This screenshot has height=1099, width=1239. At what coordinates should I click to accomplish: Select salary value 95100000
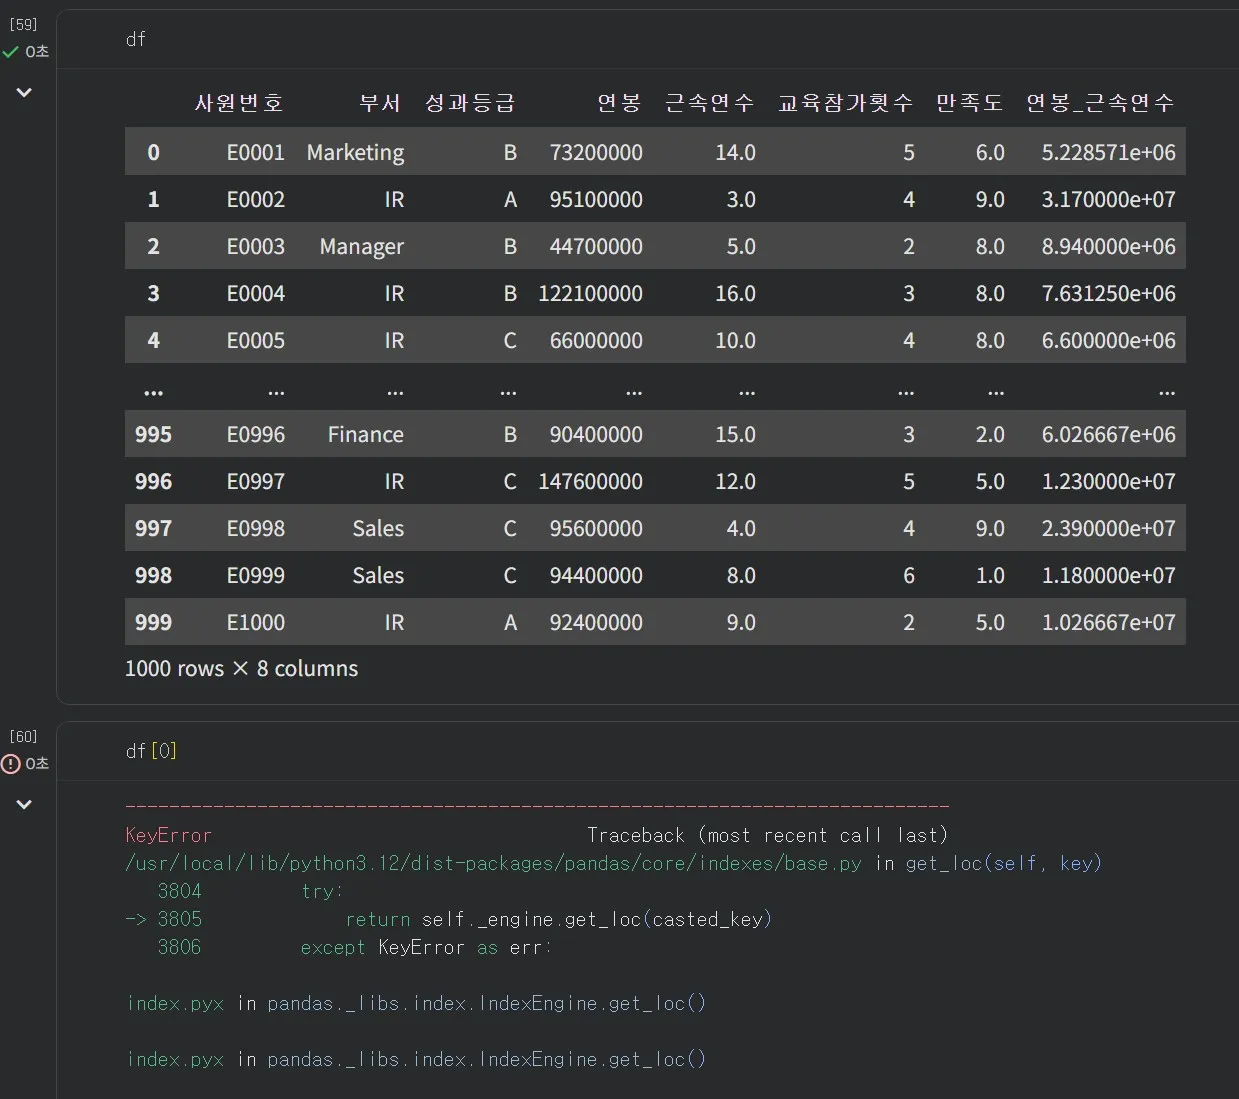pyautogui.click(x=596, y=199)
